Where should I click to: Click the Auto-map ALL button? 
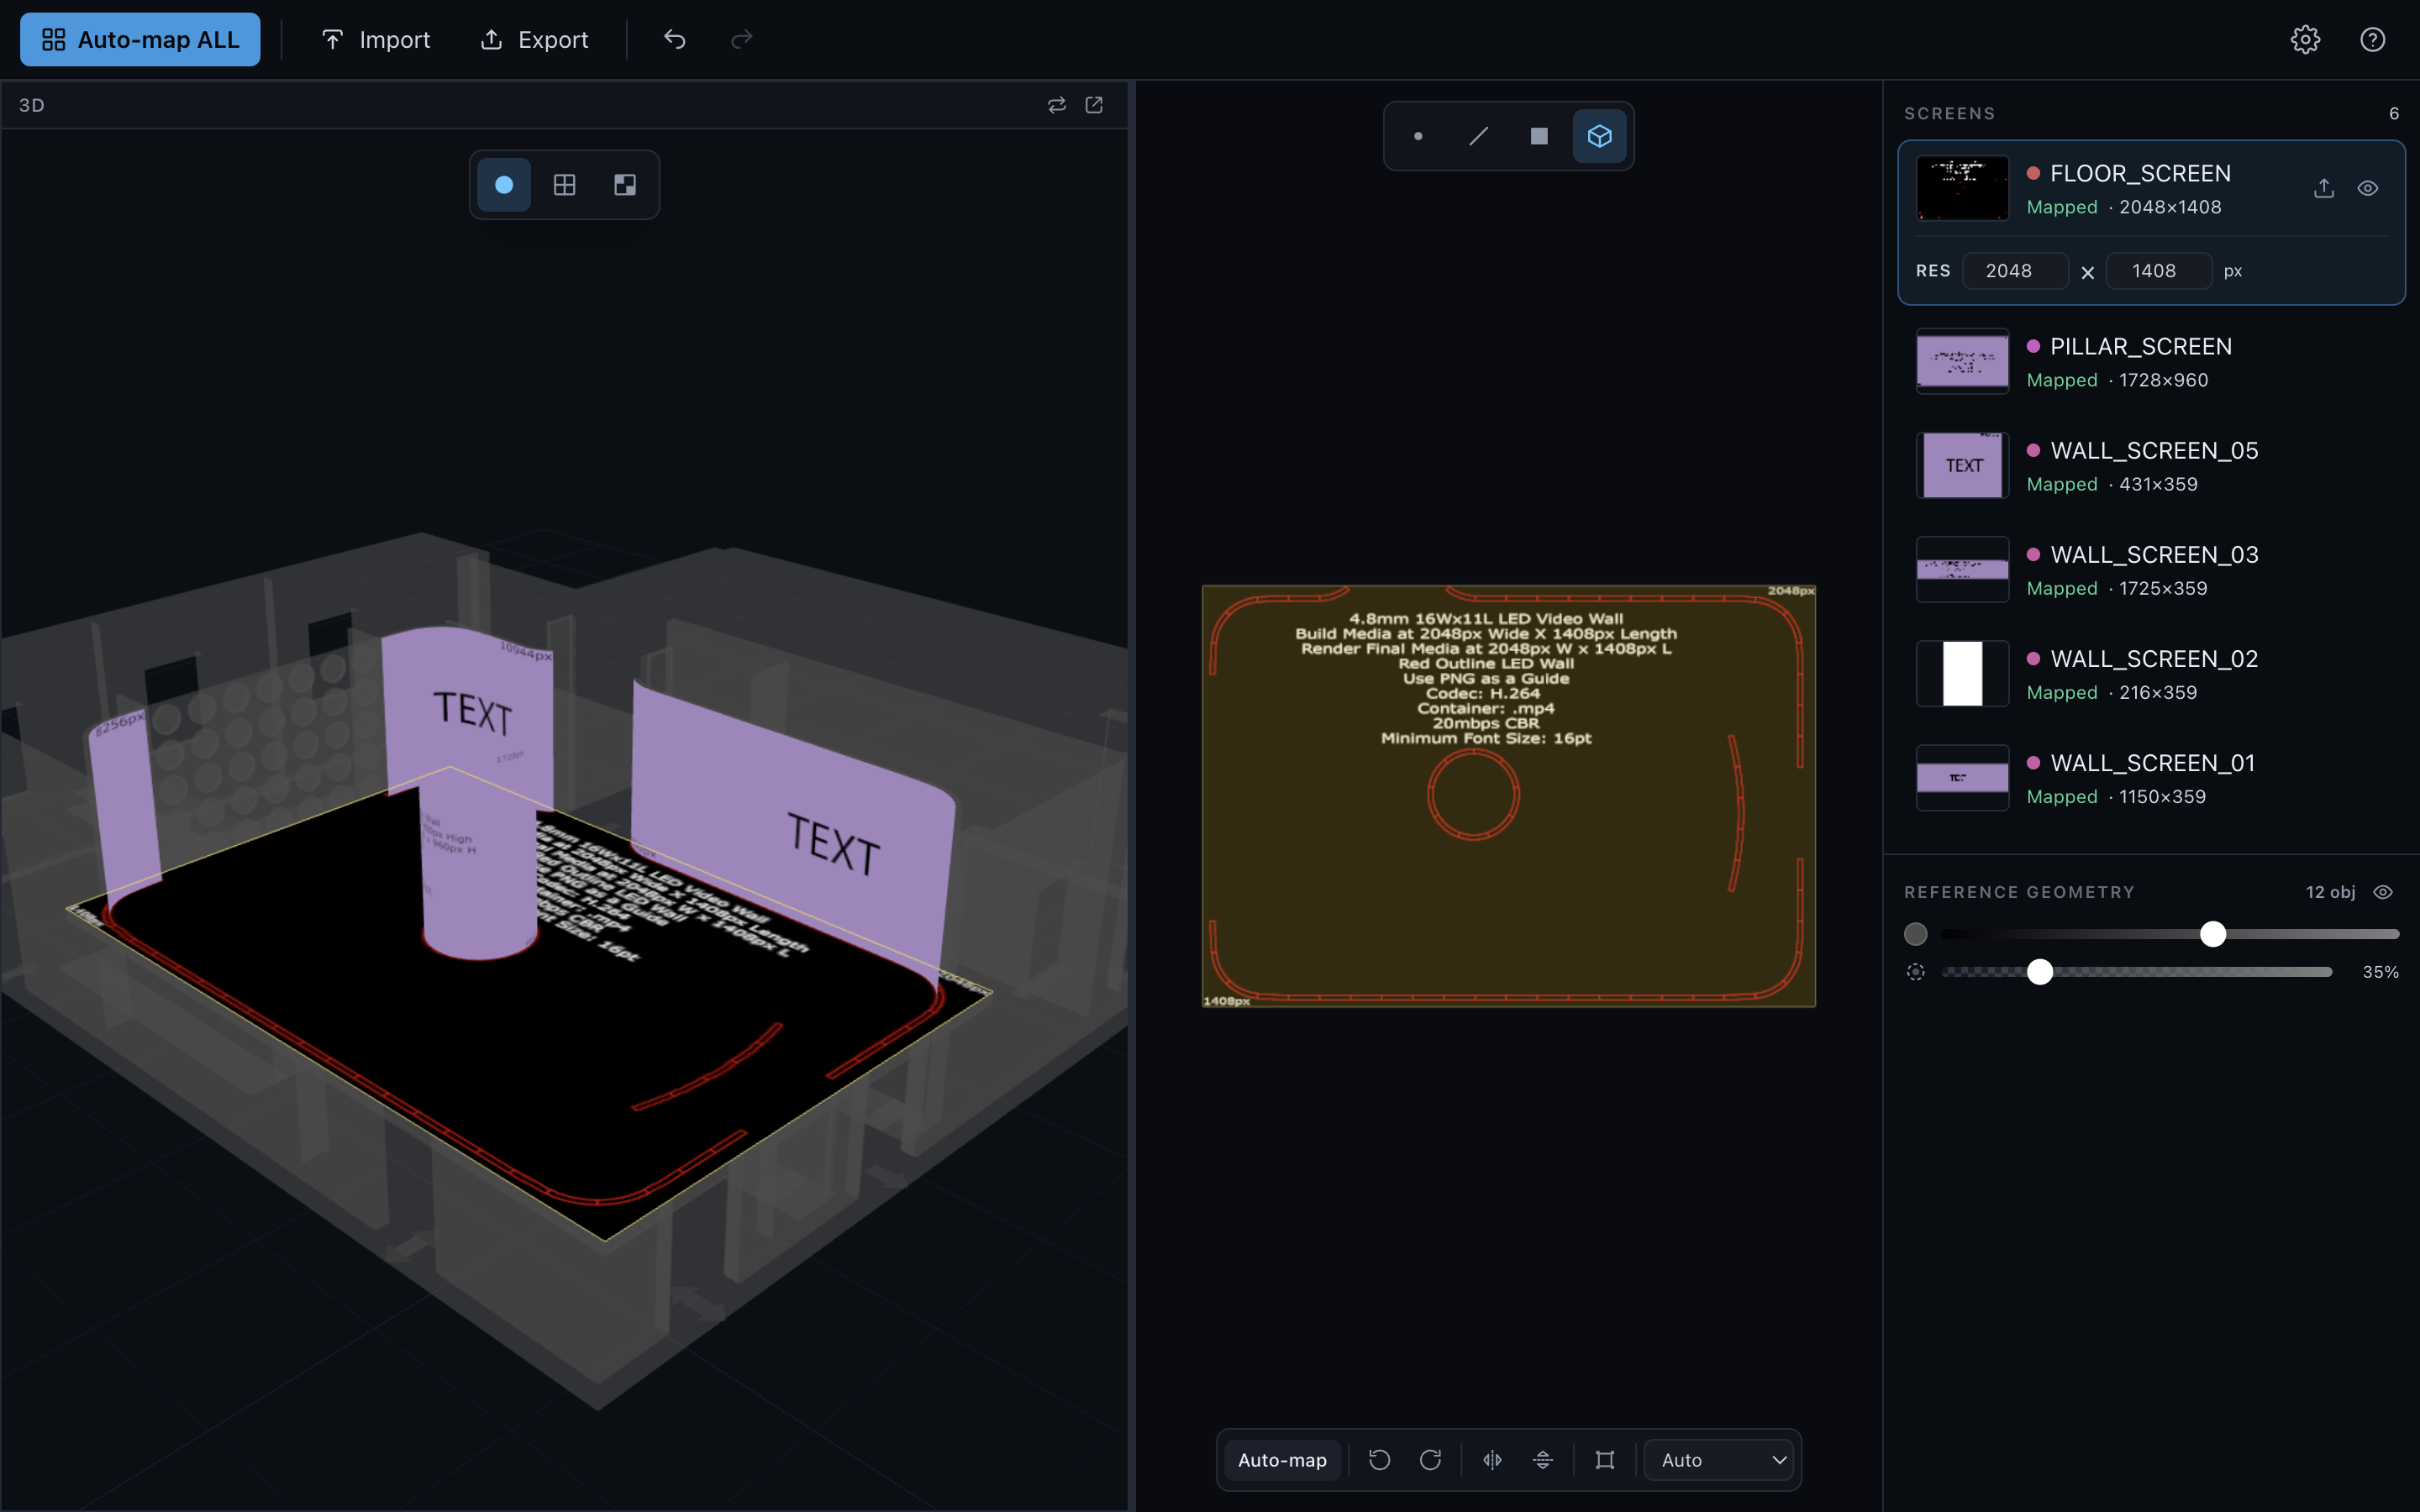(140, 39)
